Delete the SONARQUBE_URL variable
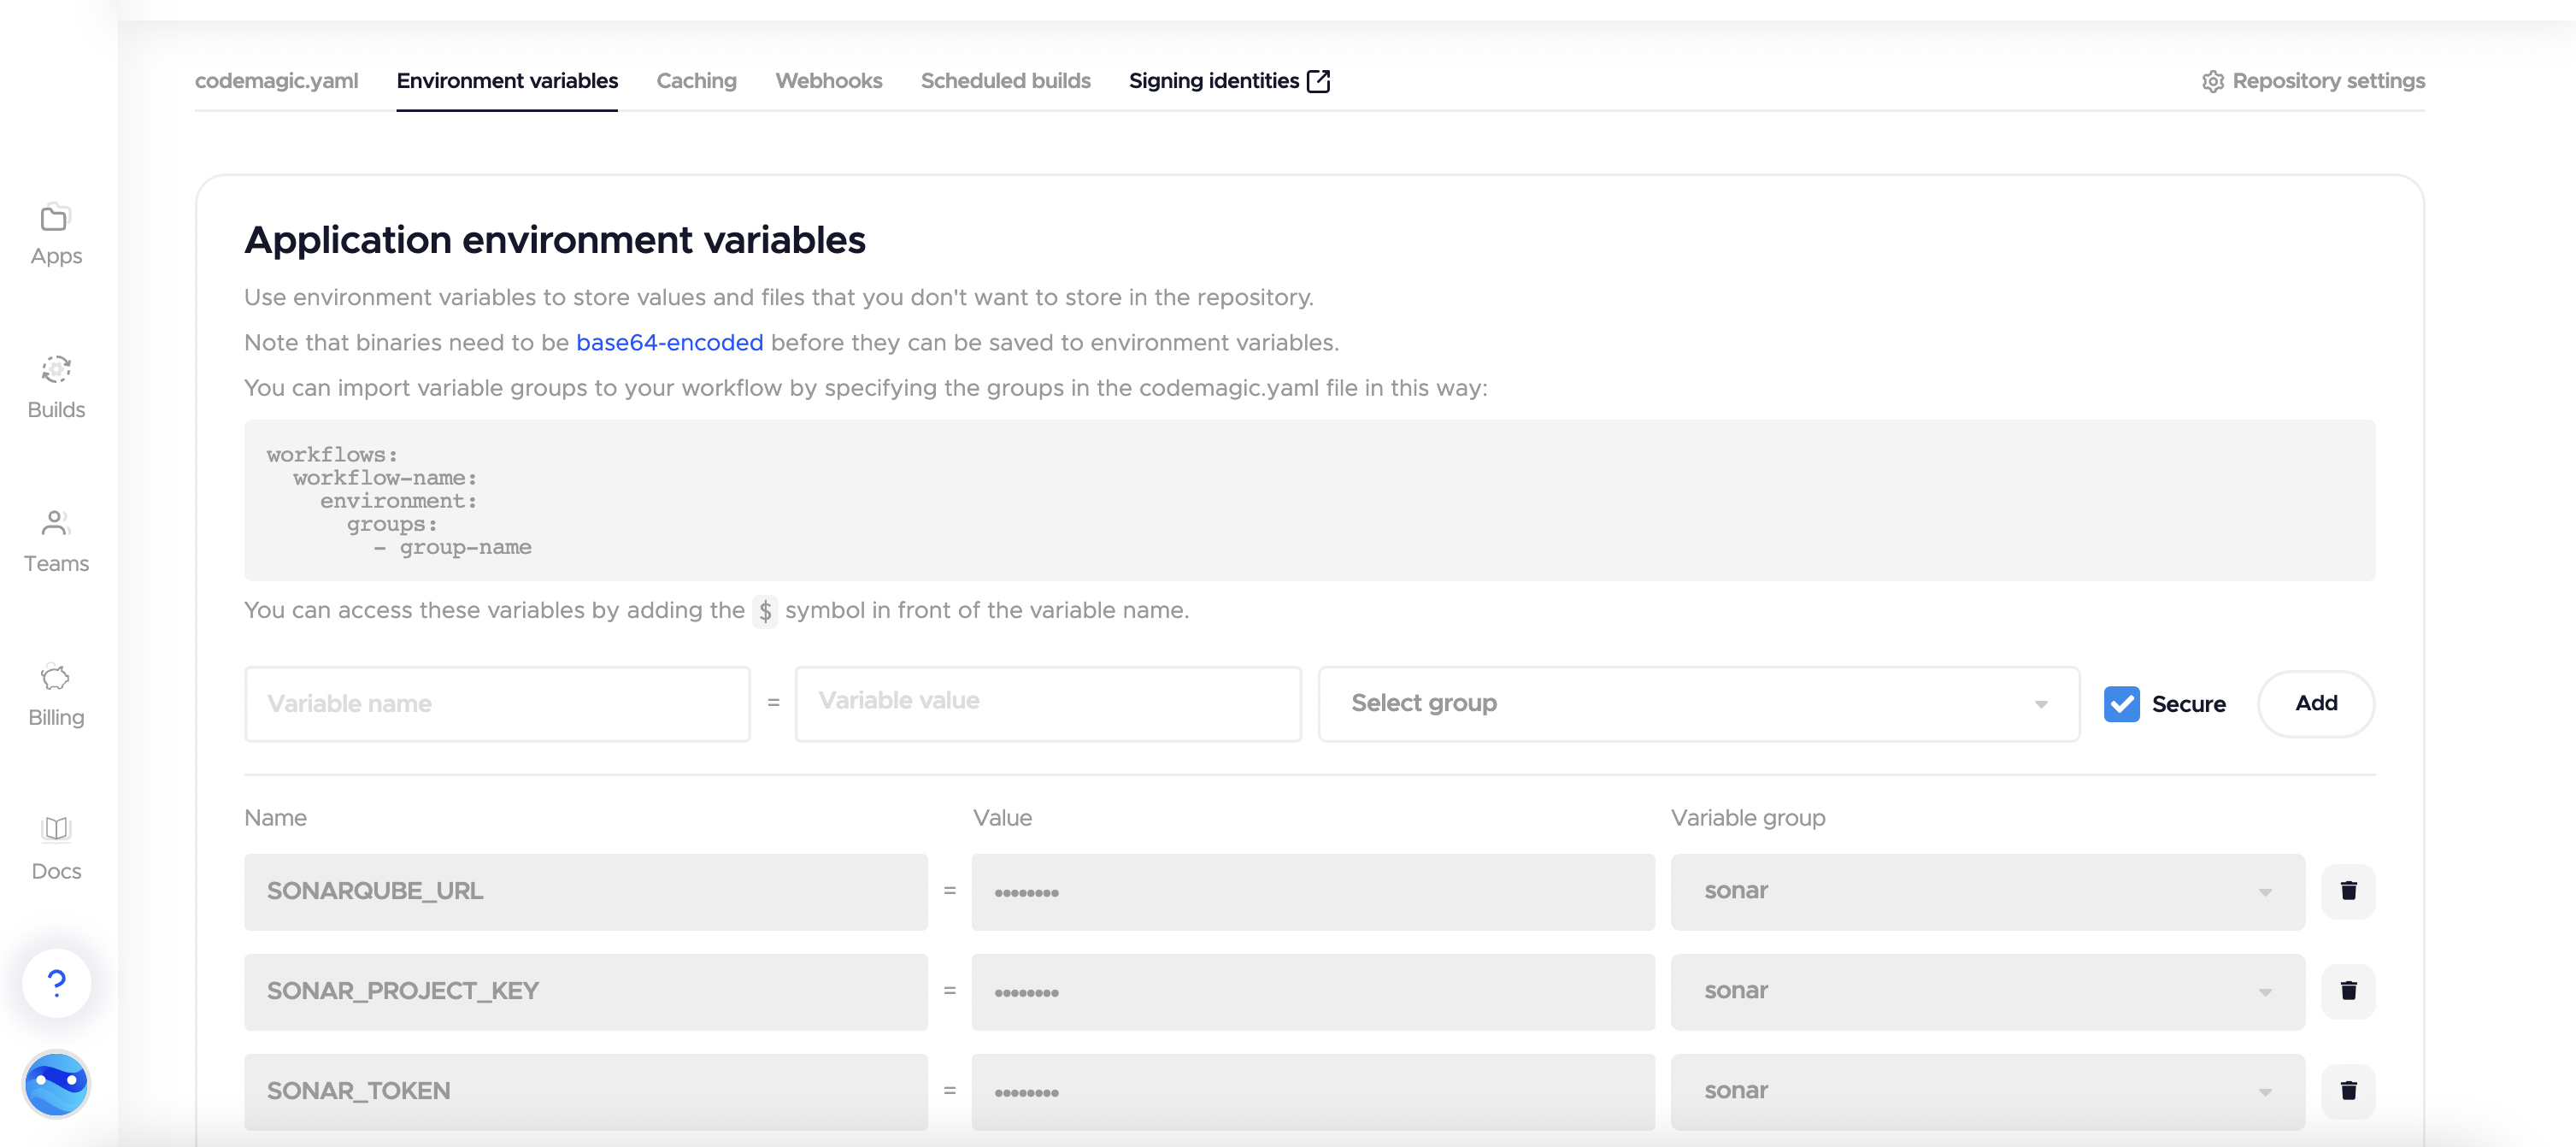 tap(2348, 891)
